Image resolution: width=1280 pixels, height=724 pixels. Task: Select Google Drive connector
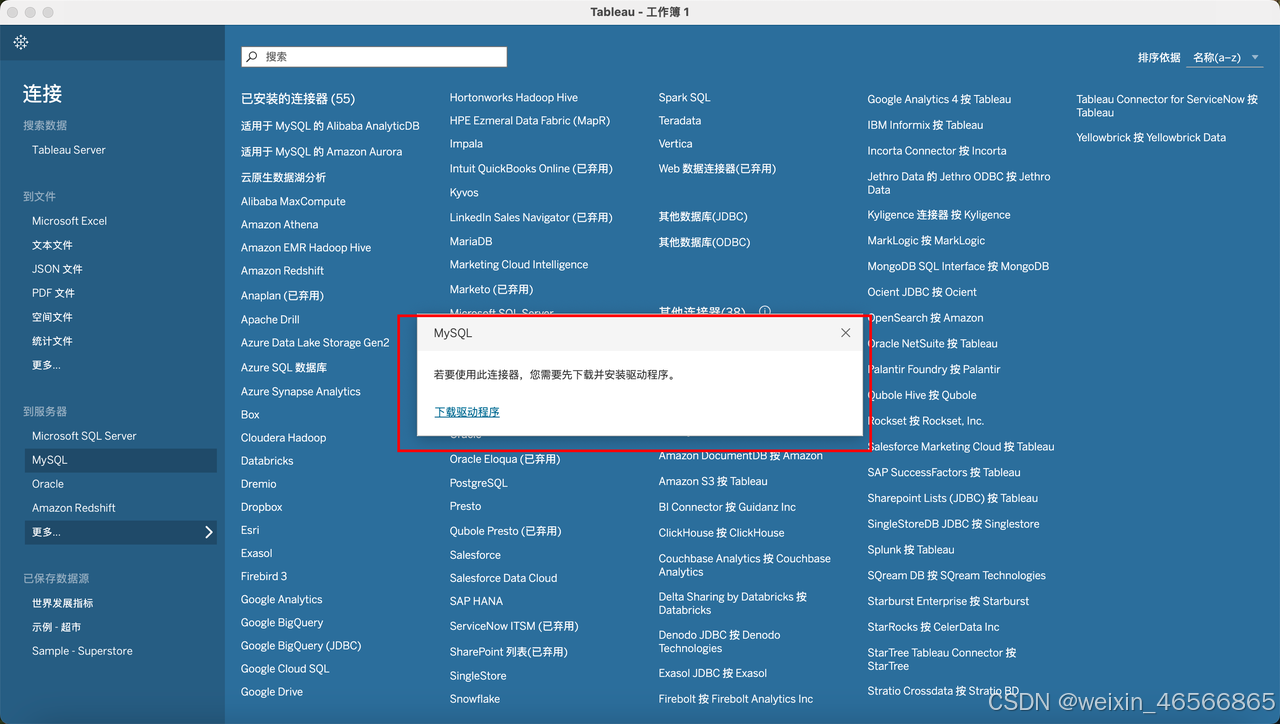click(x=272, y=692)
